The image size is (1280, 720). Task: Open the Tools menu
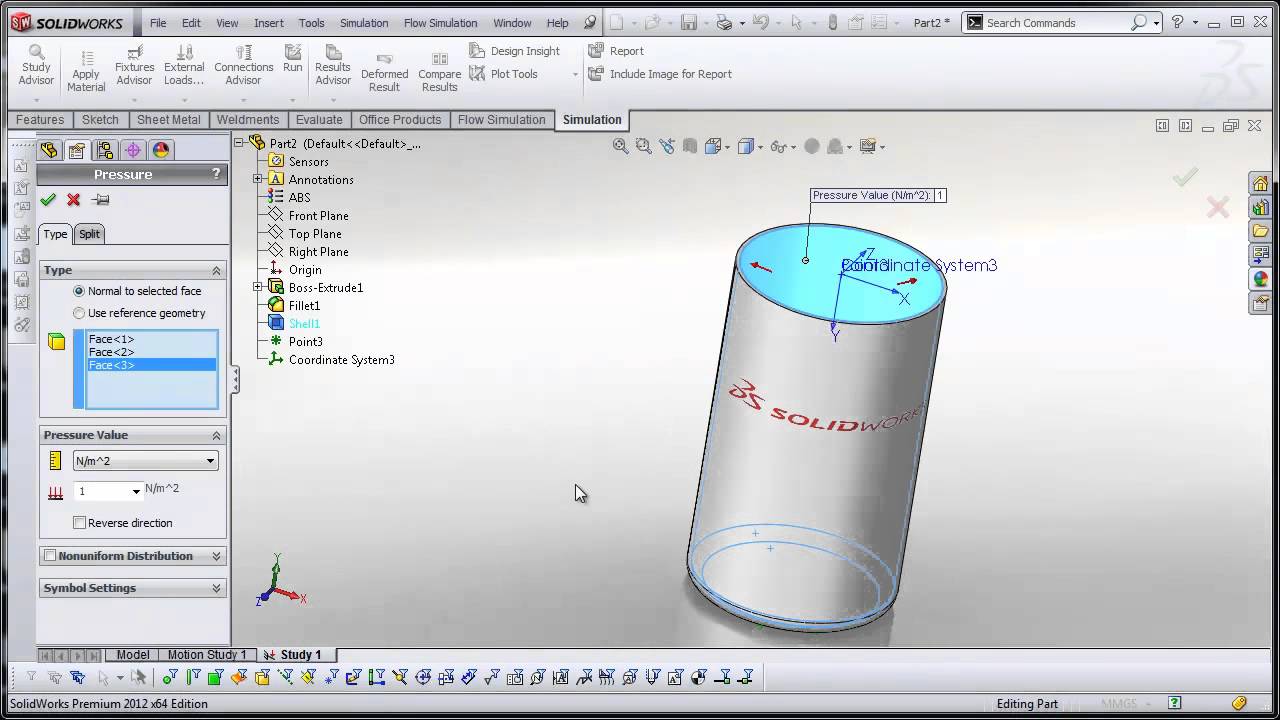(311, 22)
